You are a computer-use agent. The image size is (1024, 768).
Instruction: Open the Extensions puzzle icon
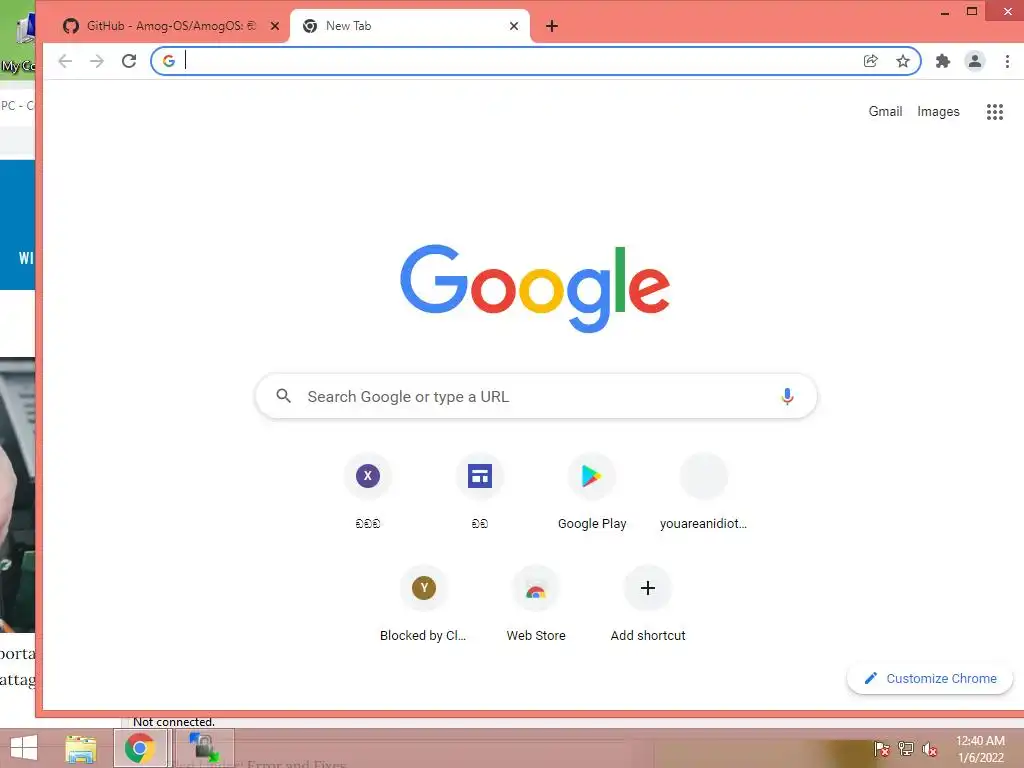942,61
